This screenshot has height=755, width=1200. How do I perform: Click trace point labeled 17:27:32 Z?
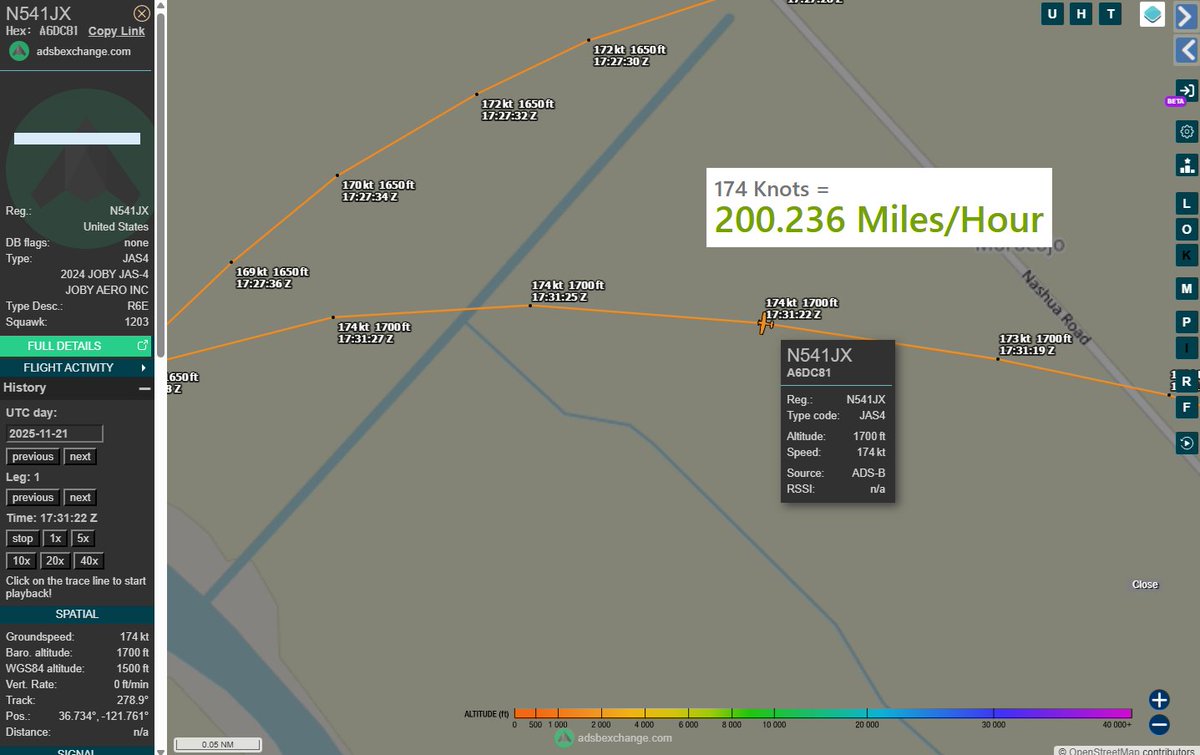point(477,95)
